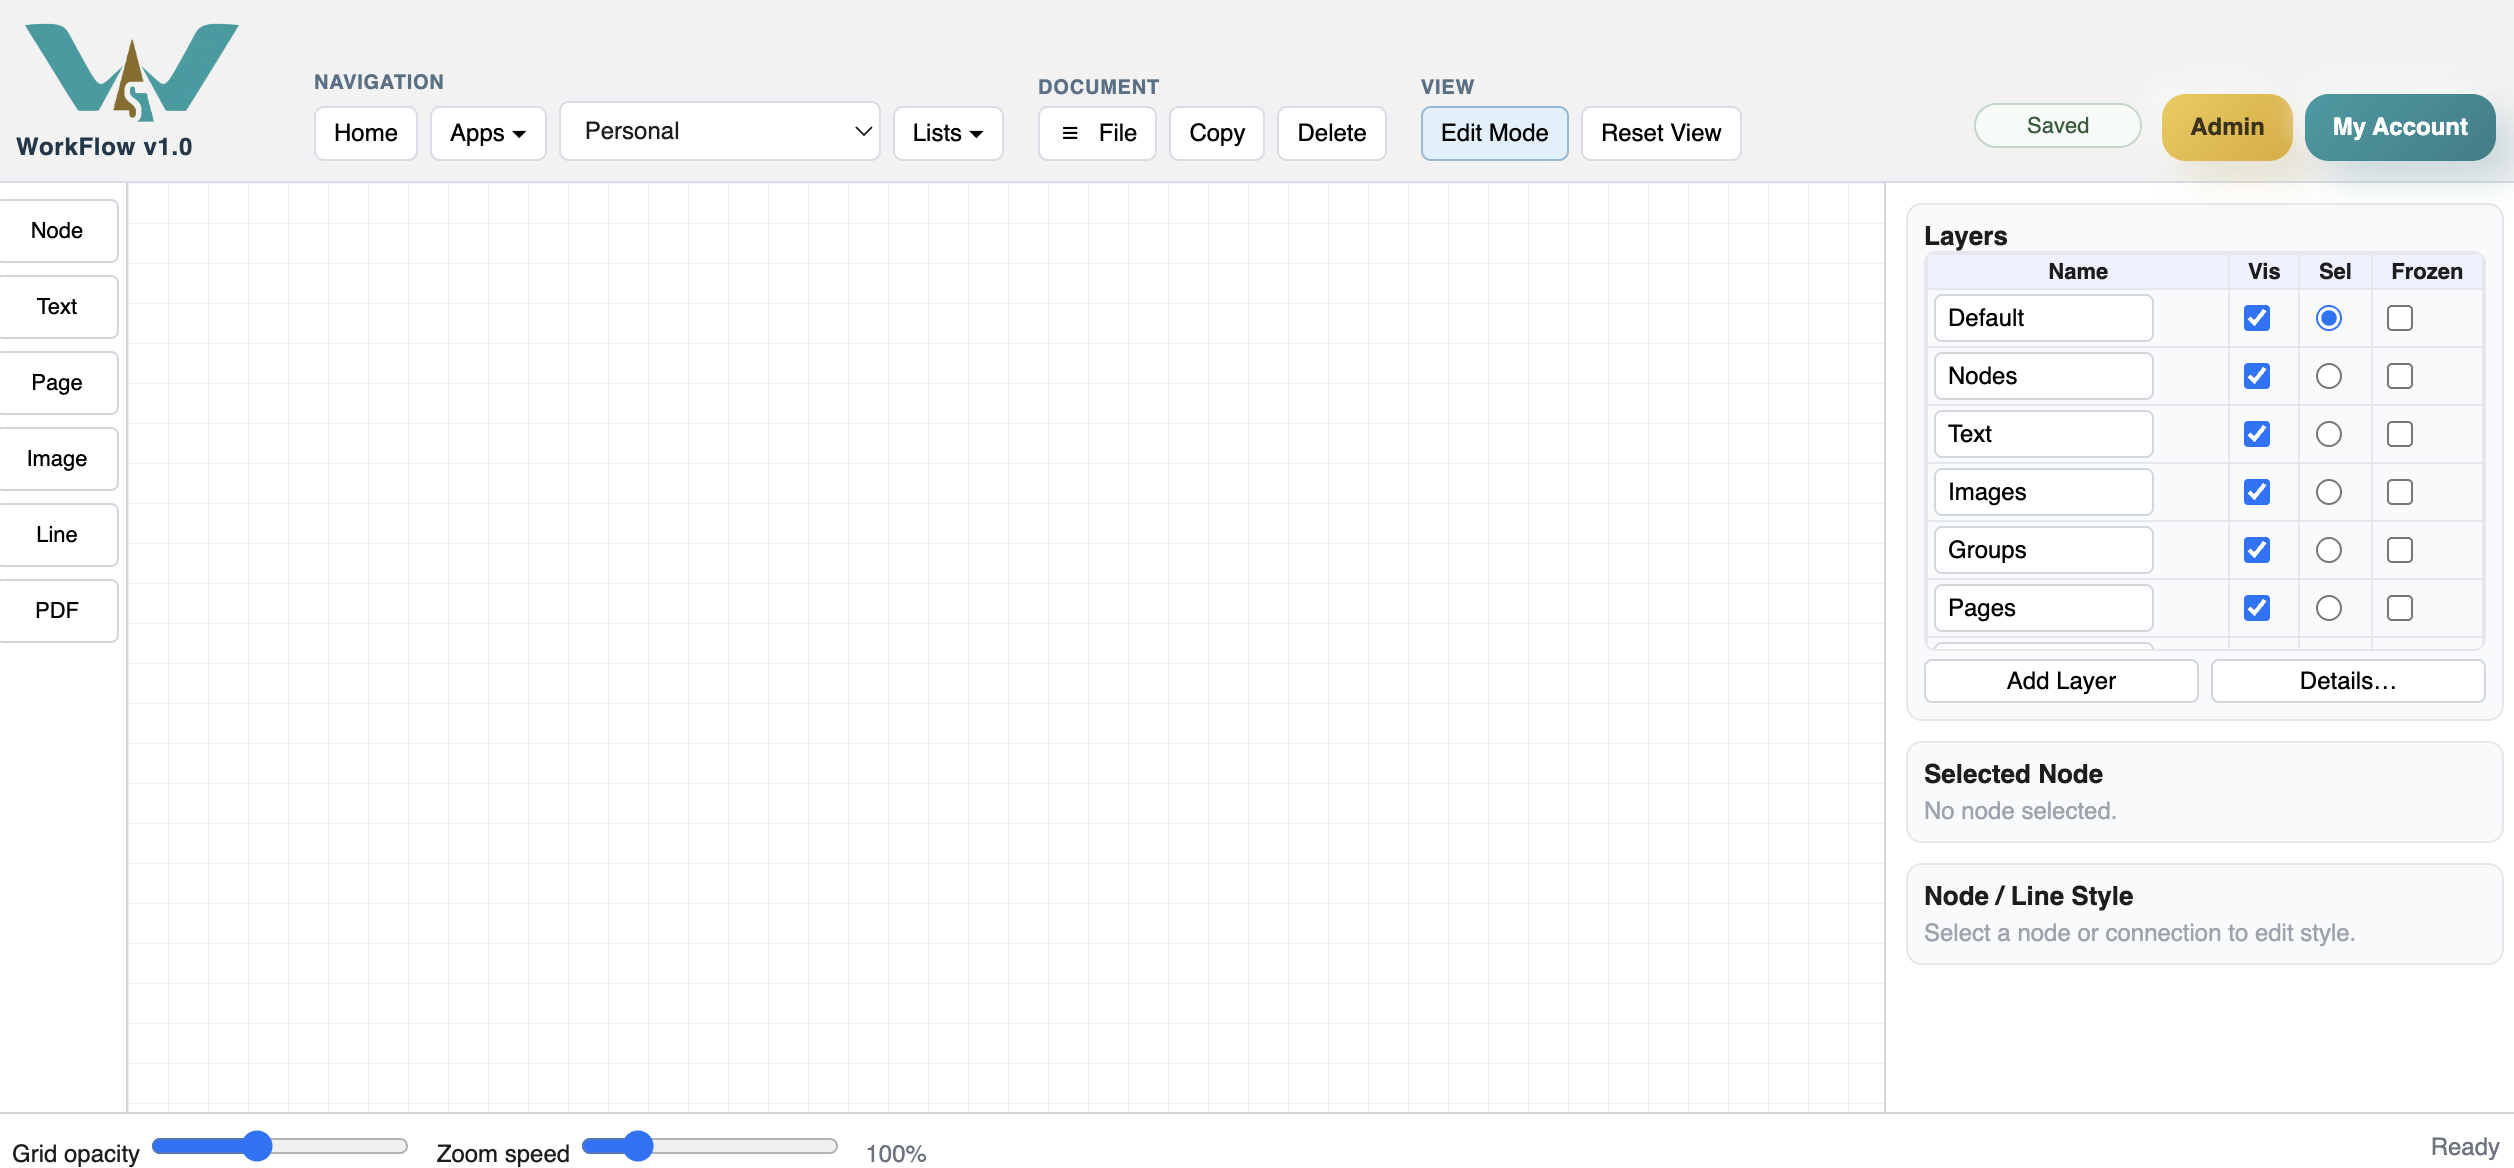Toggle visibility of Nodes layer
The width and height of the screenshot is (2514, 1168).
(x=2257, y=376)
